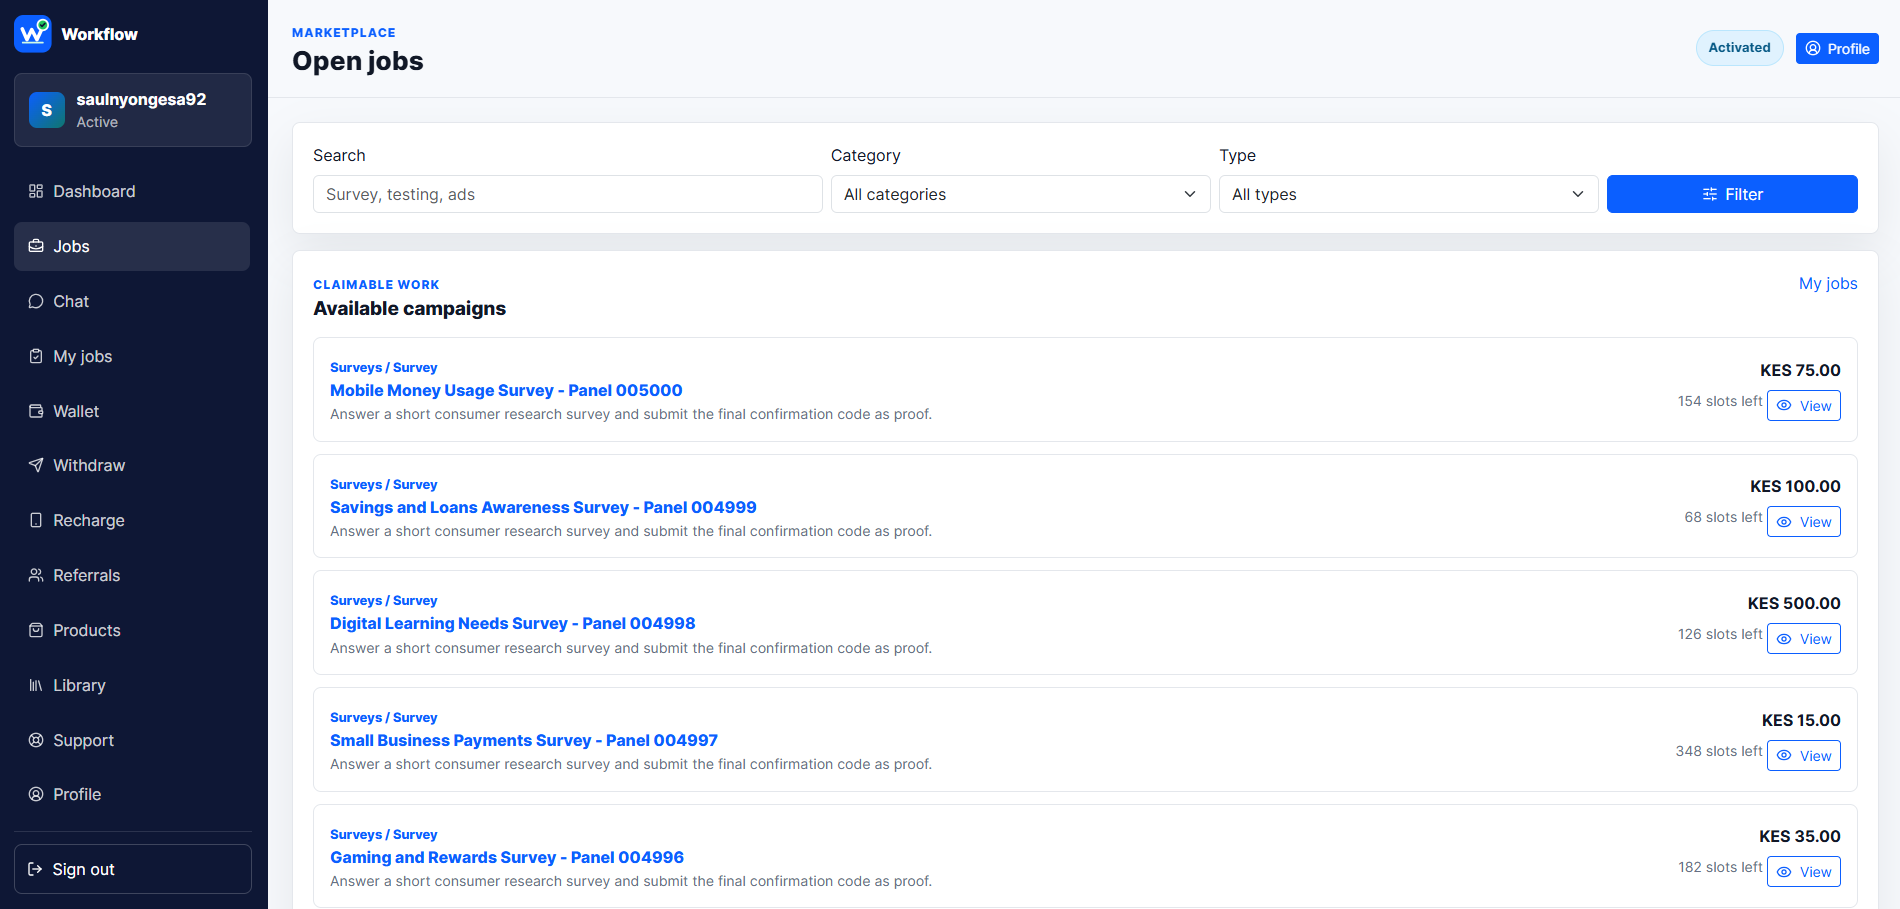Image resolution: width=1900 pixels, height=909 pixels.
Task: Click the My jobs clipboard icon in sidebar
Action: pyautogui.click(x=36, y=356)
